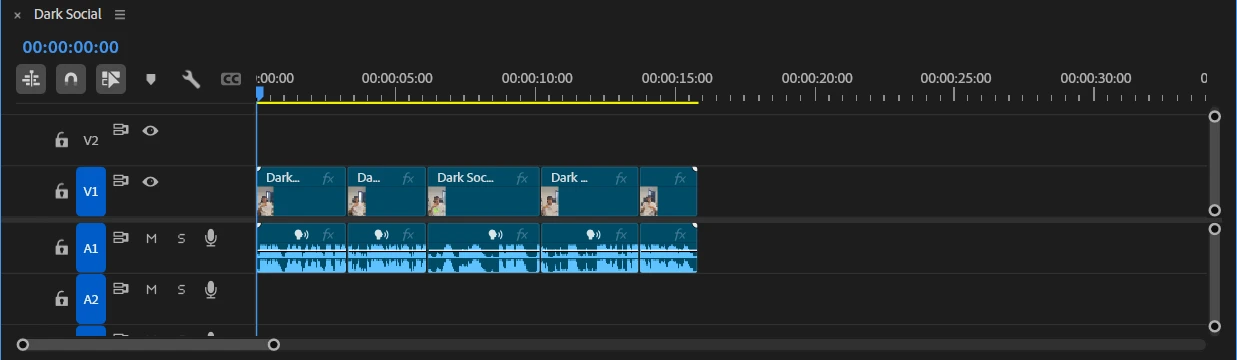Toggle lock on track V1

(61, 191)
